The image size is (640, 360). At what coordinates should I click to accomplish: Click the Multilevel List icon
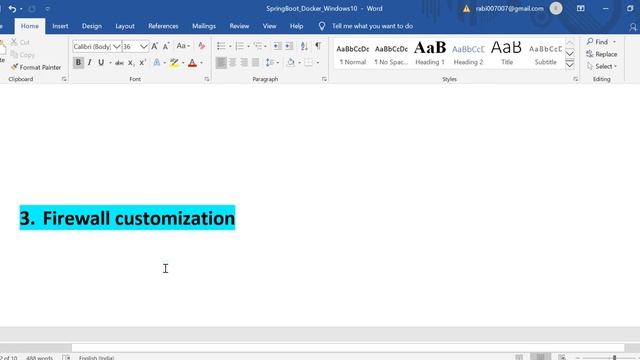258,46
